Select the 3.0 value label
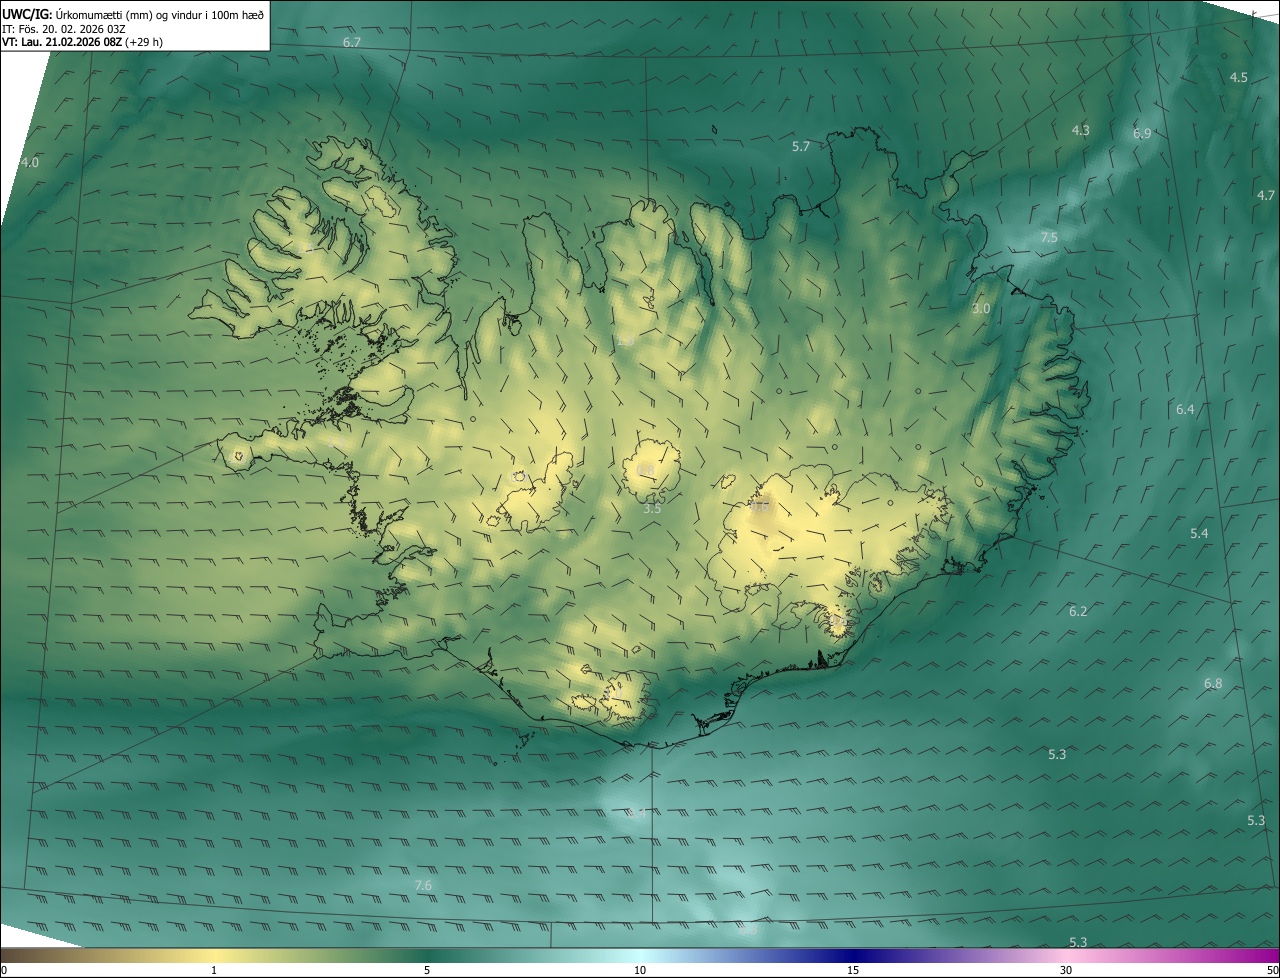Screen dimensions: 1280x978 tap(980, 308)
